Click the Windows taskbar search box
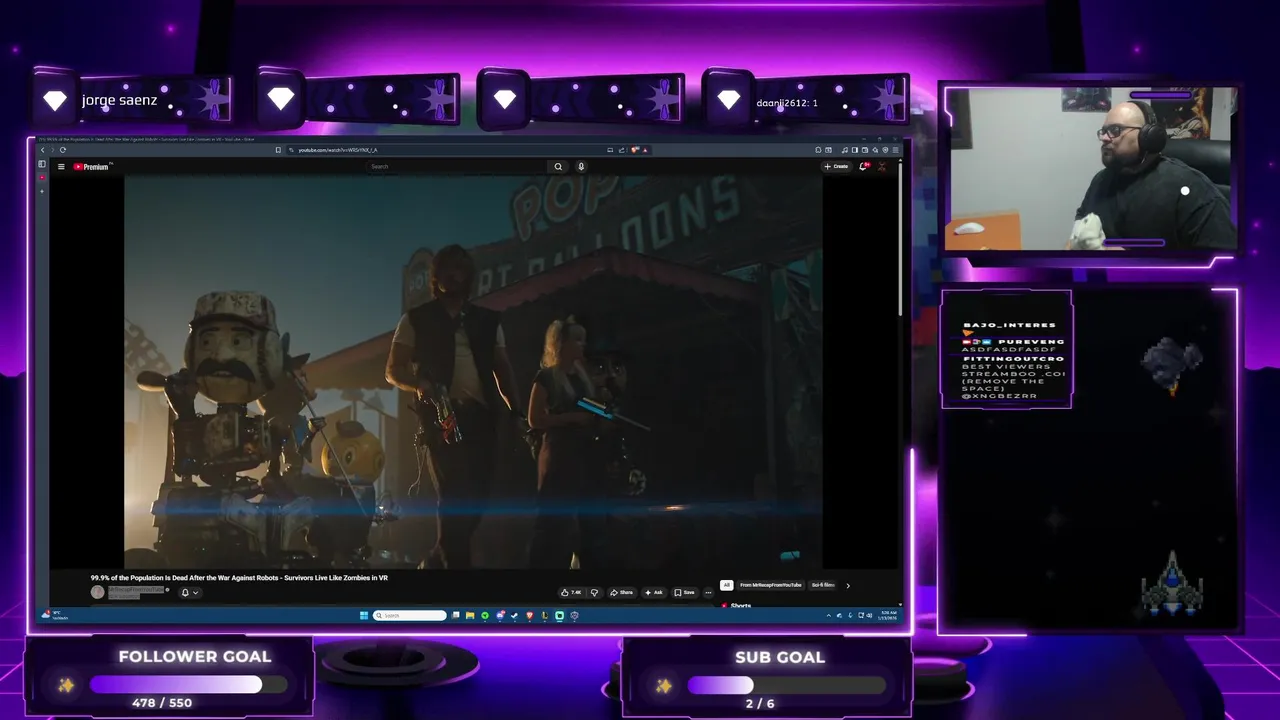Screen dimensions: 1280x720 pyautogui.click(x=410, y=616)
